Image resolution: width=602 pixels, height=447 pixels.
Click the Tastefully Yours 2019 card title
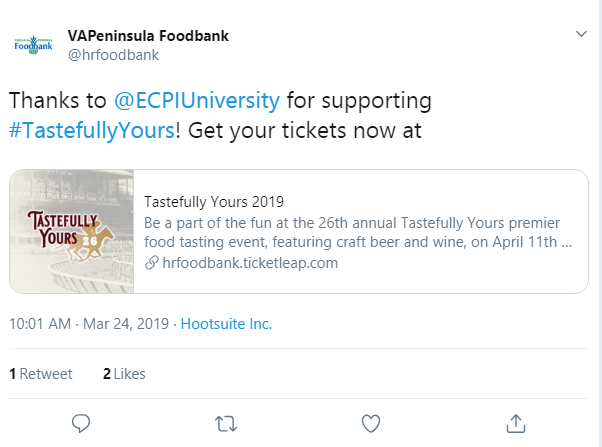(214, 202)
